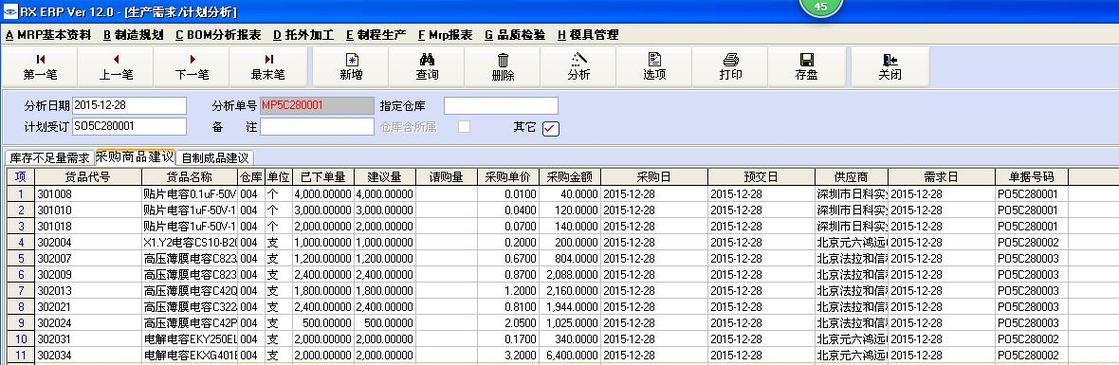Click unit price 0.0100 in row 1
The height and width of the screenshot is (365, 1119).
click(507, 194)
